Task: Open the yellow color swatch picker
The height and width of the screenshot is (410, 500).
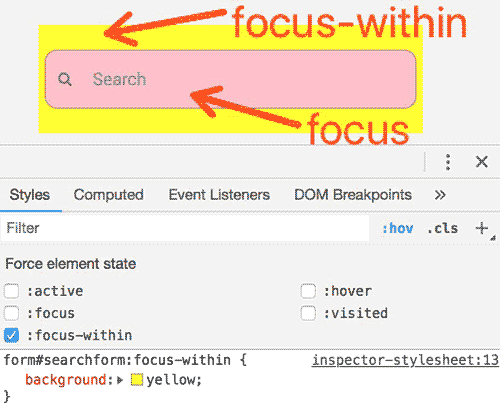Action: point(137,380)
